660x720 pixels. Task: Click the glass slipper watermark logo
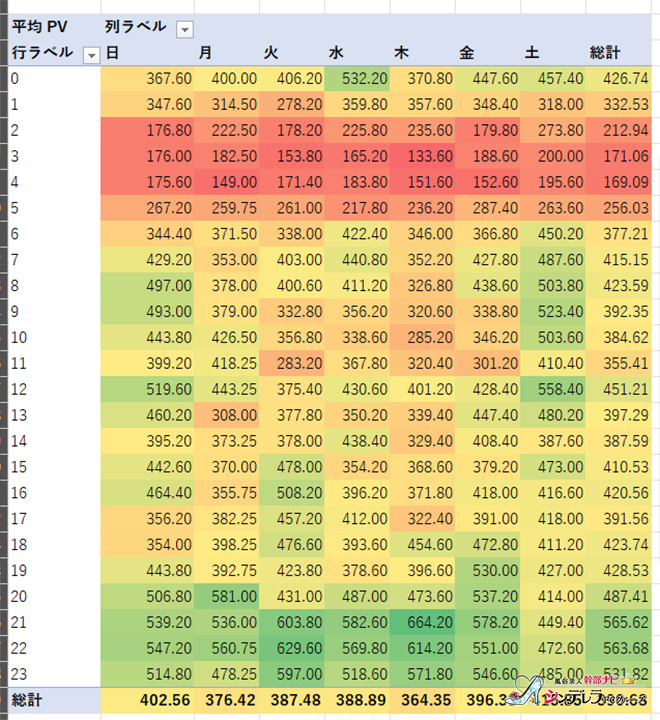(x=541, y=691)
